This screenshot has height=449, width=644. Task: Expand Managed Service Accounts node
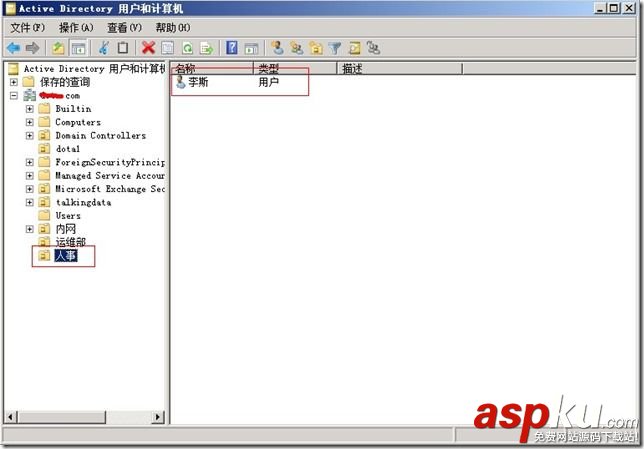30,176
